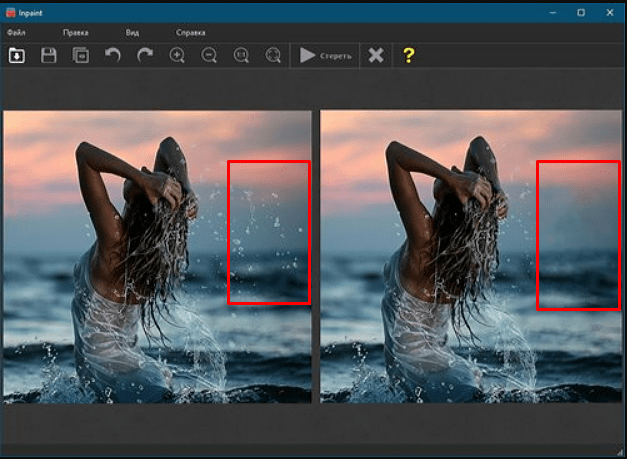Image resolution: width=627 pixels, height=459 pixels.
Task: Click inside the left image's red selection box
Action: (x=269, y=232)
